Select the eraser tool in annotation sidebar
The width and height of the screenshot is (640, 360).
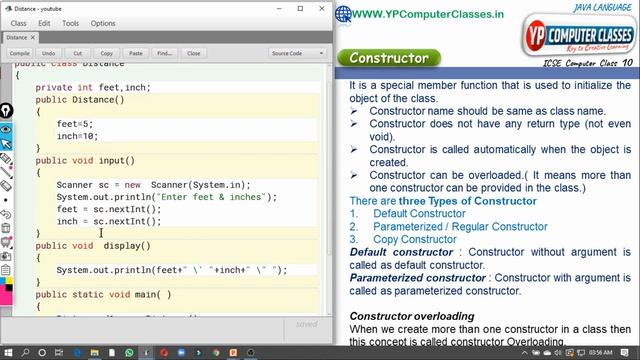[6, 186]
